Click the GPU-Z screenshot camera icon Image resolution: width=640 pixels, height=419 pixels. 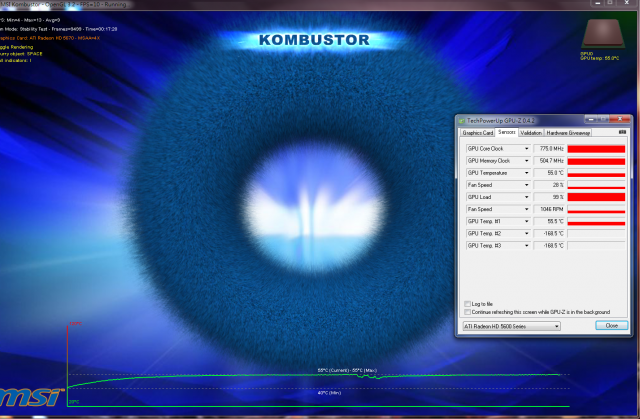click(x=622, y=132)
